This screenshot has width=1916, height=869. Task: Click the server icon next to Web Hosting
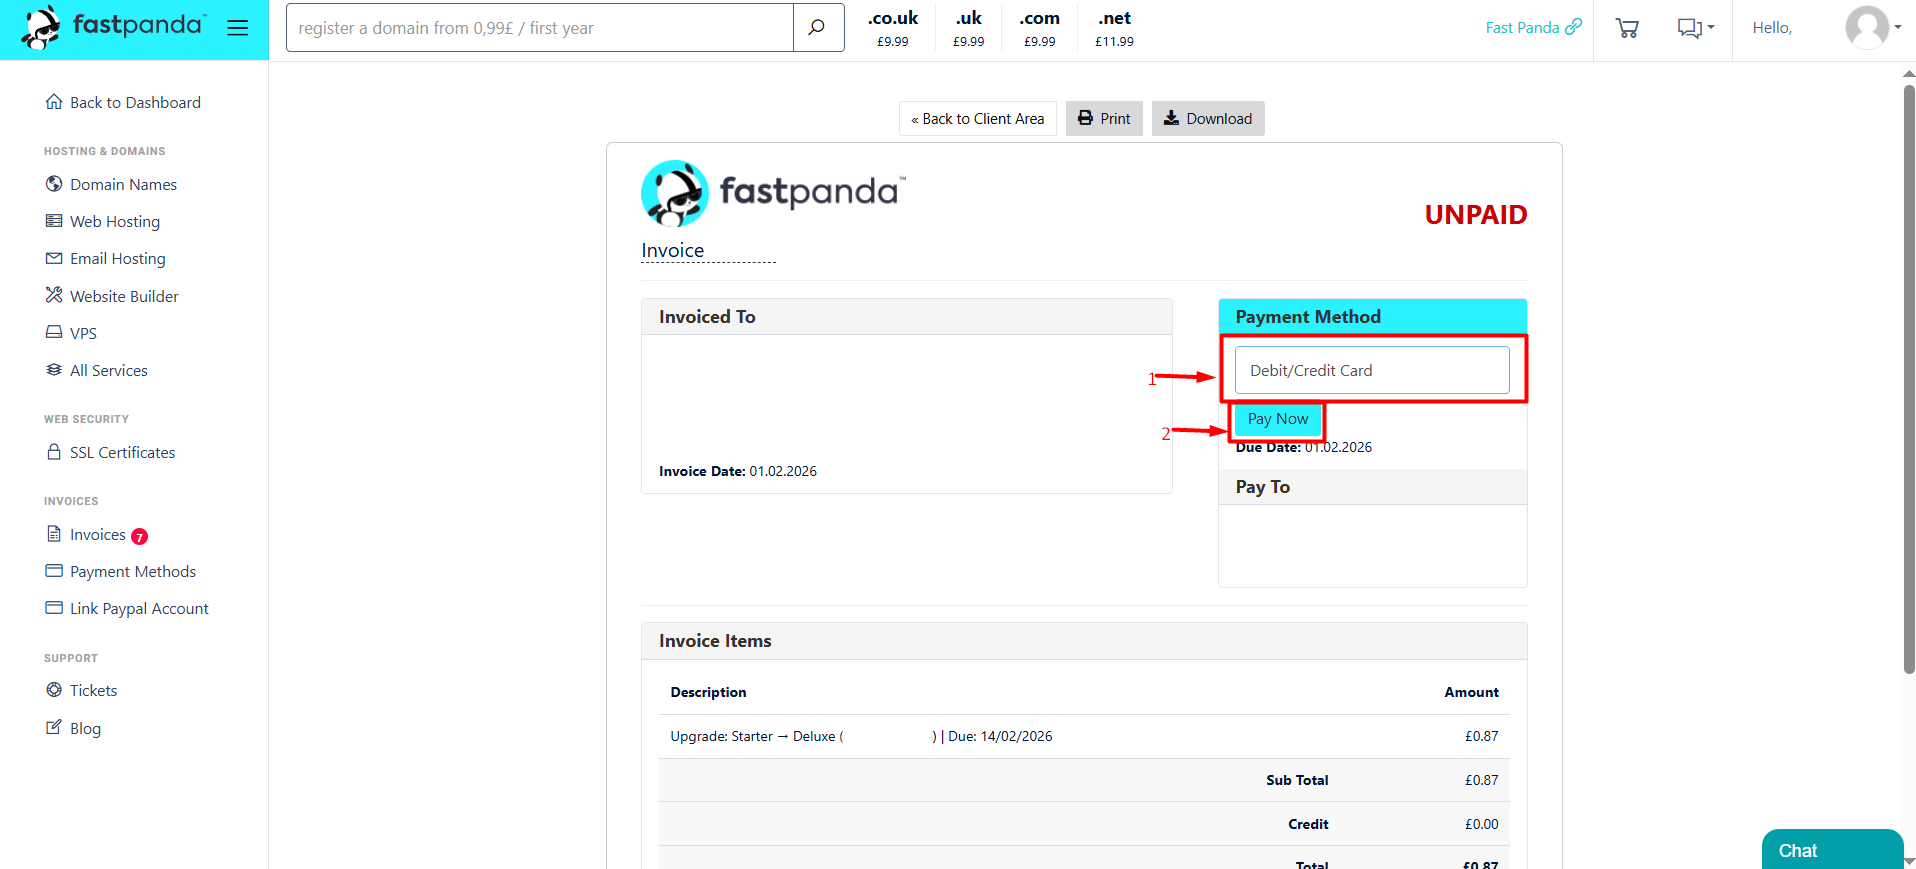[54, 221]
